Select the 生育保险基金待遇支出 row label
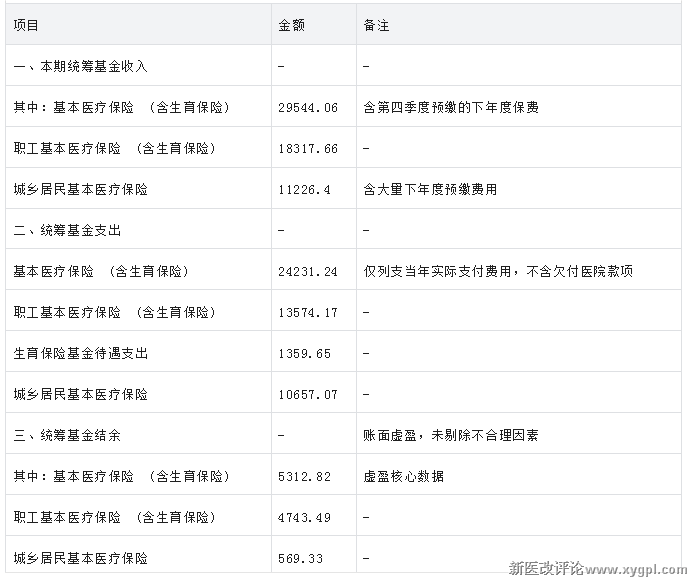This screenshot has height=577, width=690. 80,353
